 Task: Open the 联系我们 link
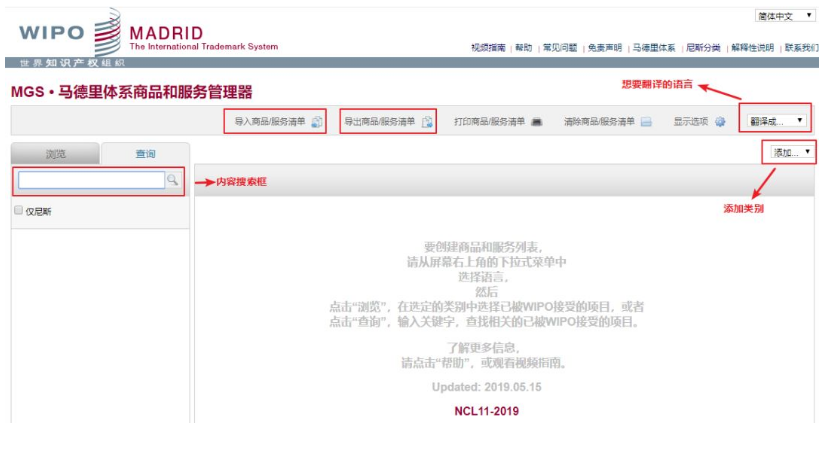(x=801, y=48)
